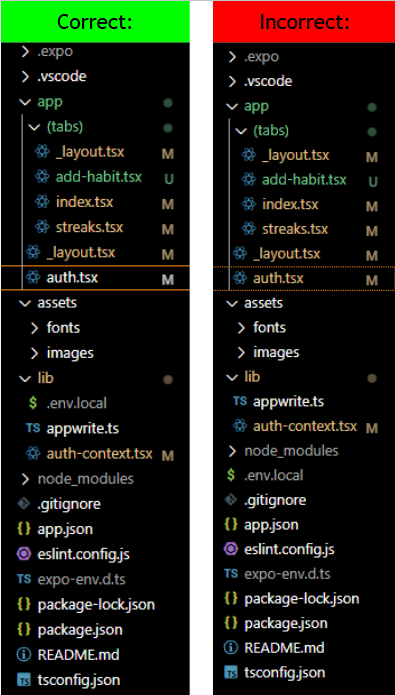The width and height of the screenshot is (395, 695).
Task: Click TS icon next to appwrite.ts in Incorrect panel
Action: tap(240, 402)
